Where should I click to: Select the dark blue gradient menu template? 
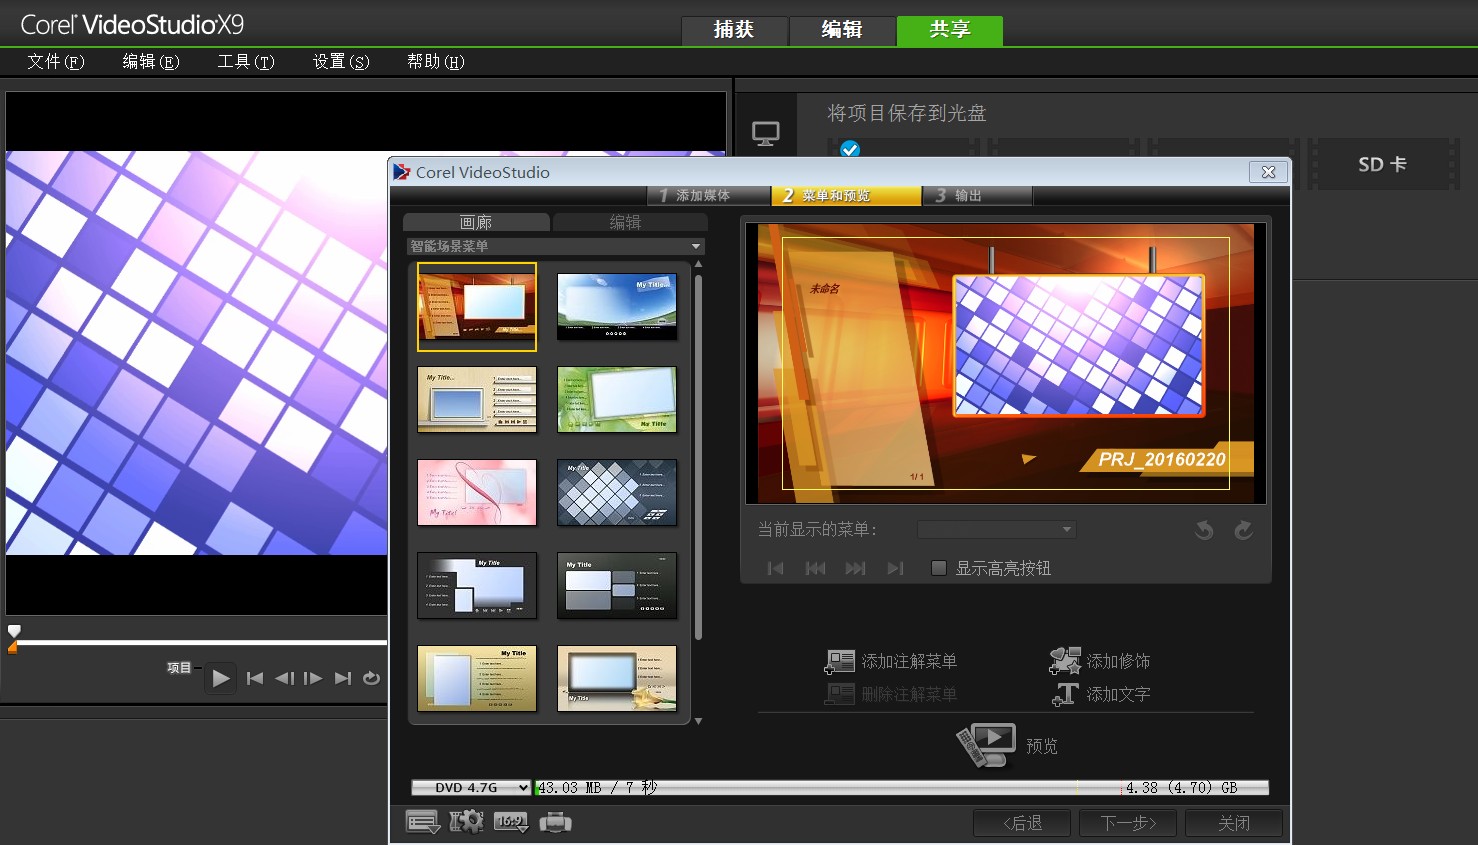tap(477, 586)
